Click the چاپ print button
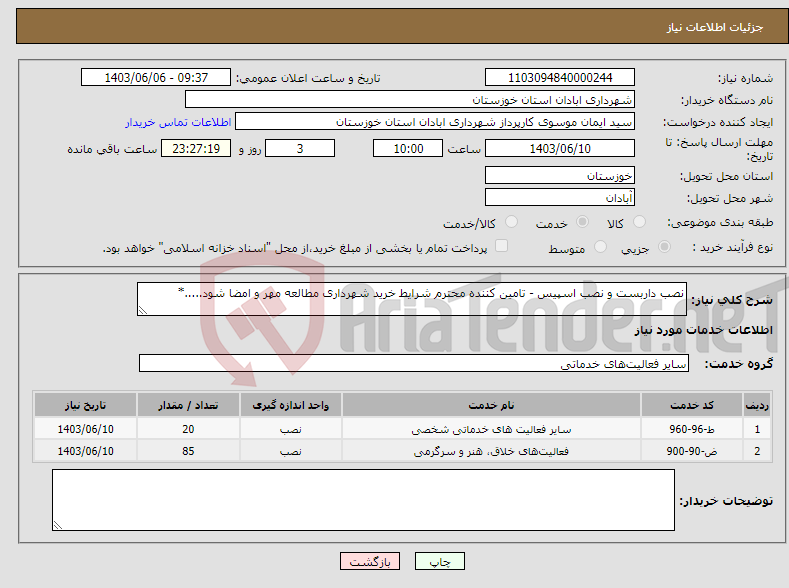This screenshot has height=588, width=789. pos(440,561)
